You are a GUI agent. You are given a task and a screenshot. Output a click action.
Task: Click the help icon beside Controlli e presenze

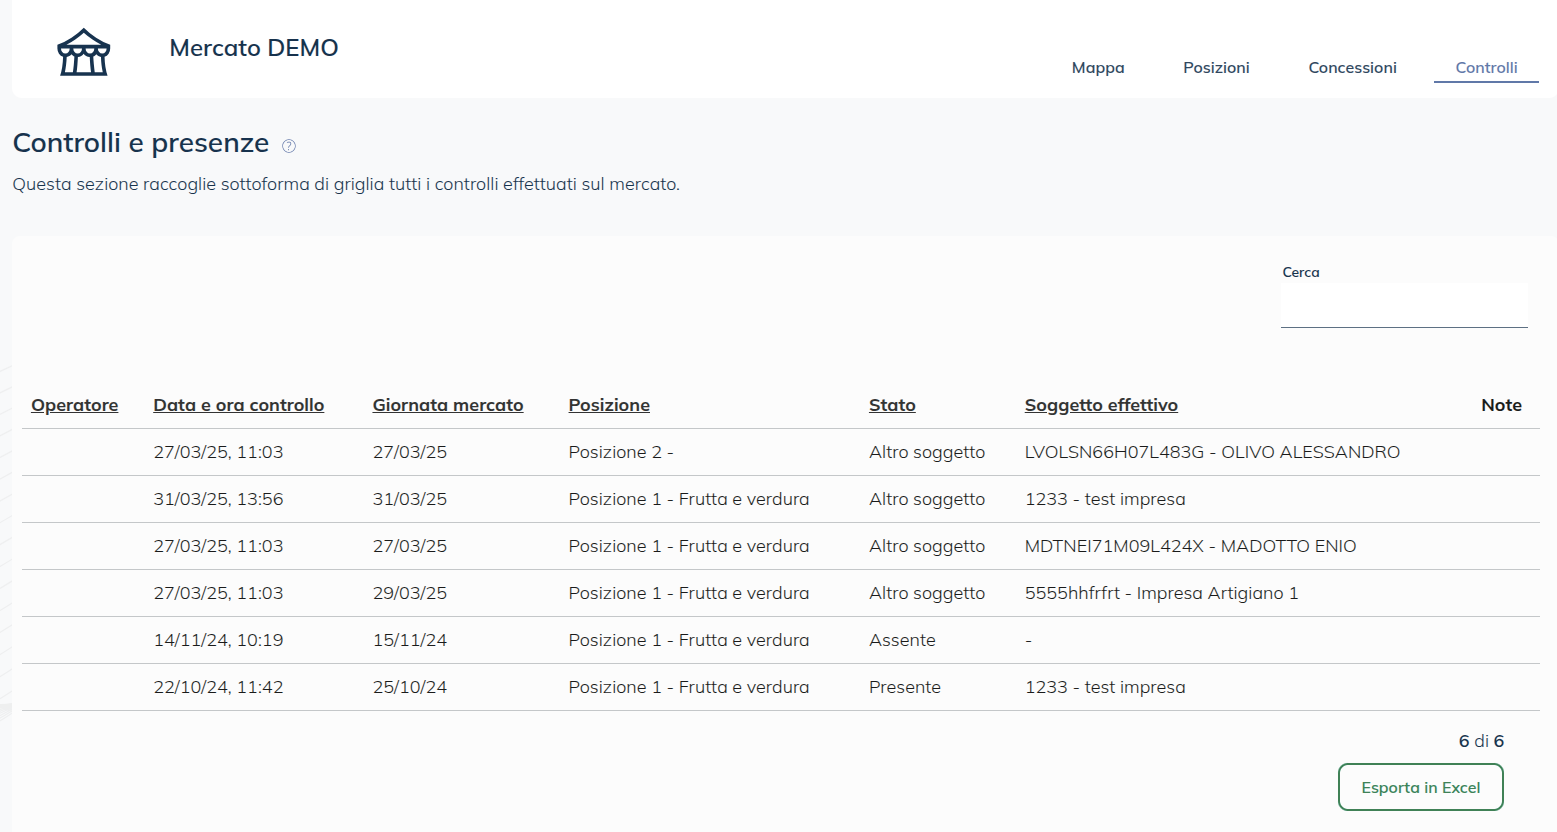pyautogui.click(x=289, y=146)
